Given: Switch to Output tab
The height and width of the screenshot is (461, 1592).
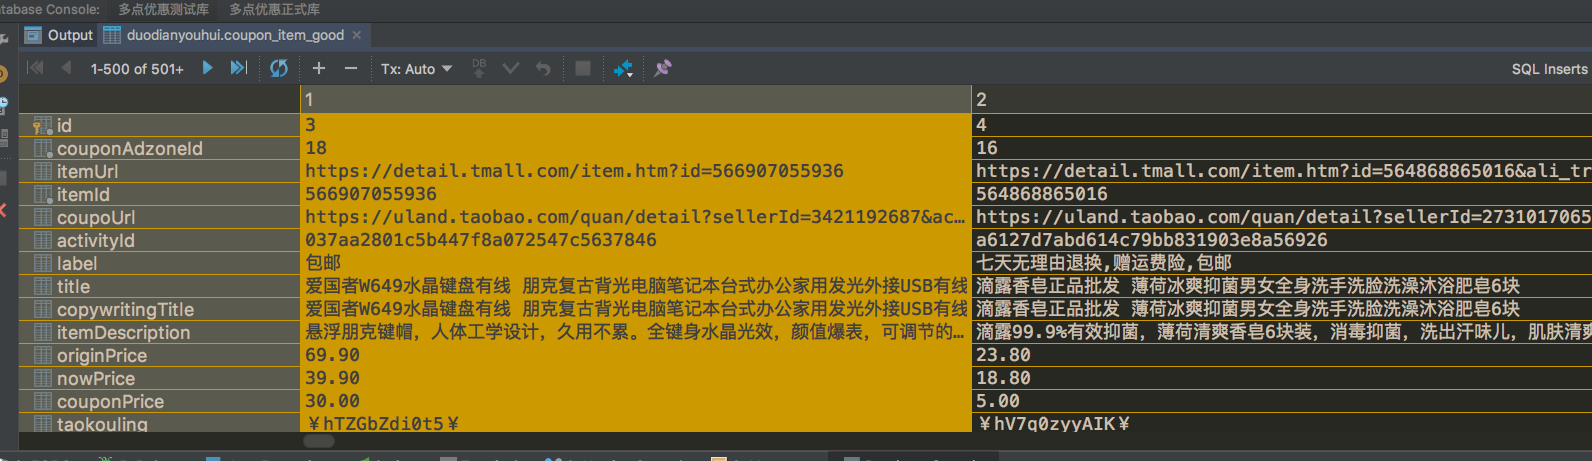Looking at the screenshot, I should click(59, 35).
